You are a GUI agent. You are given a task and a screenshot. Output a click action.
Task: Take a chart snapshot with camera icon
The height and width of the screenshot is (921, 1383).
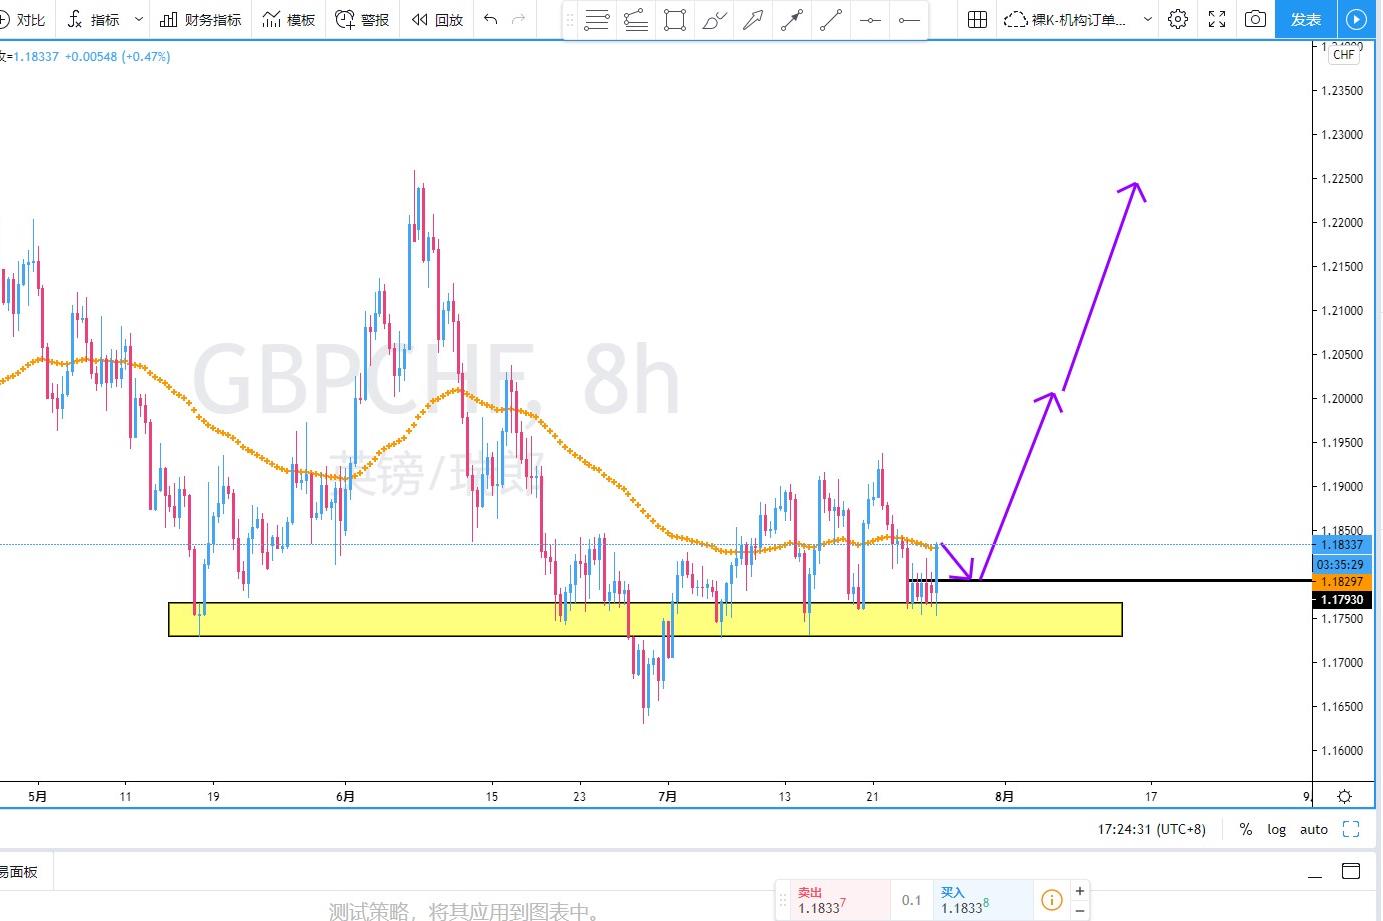(x=1255, y=19)
